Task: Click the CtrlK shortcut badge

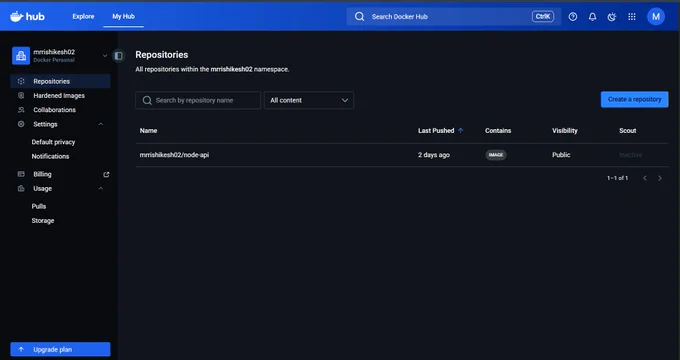Action: (x=543, y=16)
